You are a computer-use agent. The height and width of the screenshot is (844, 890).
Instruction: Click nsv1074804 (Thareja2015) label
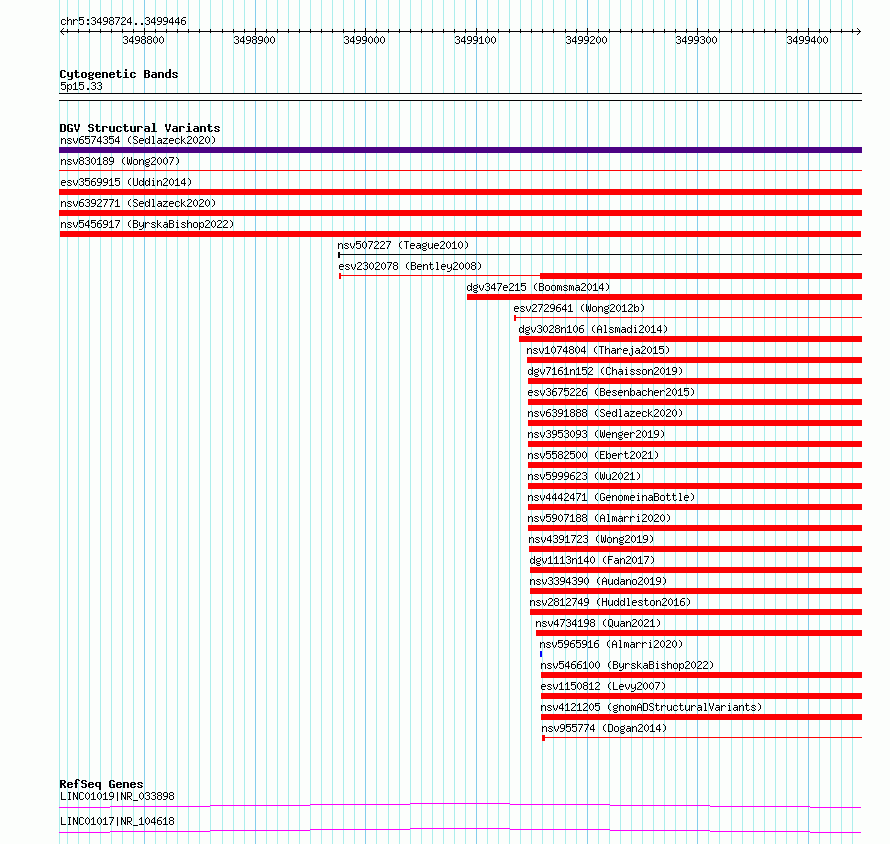(x=598, y=350)
